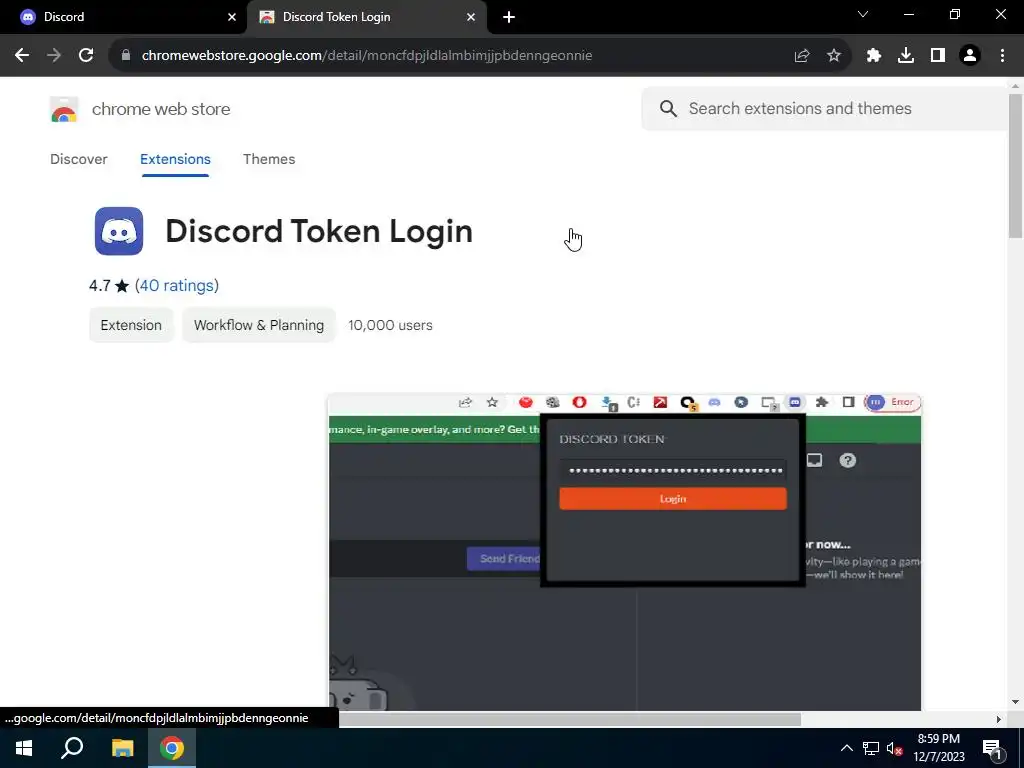Open the Extensions section
The image size is (1024, 768).
click(x=175, y=159)
